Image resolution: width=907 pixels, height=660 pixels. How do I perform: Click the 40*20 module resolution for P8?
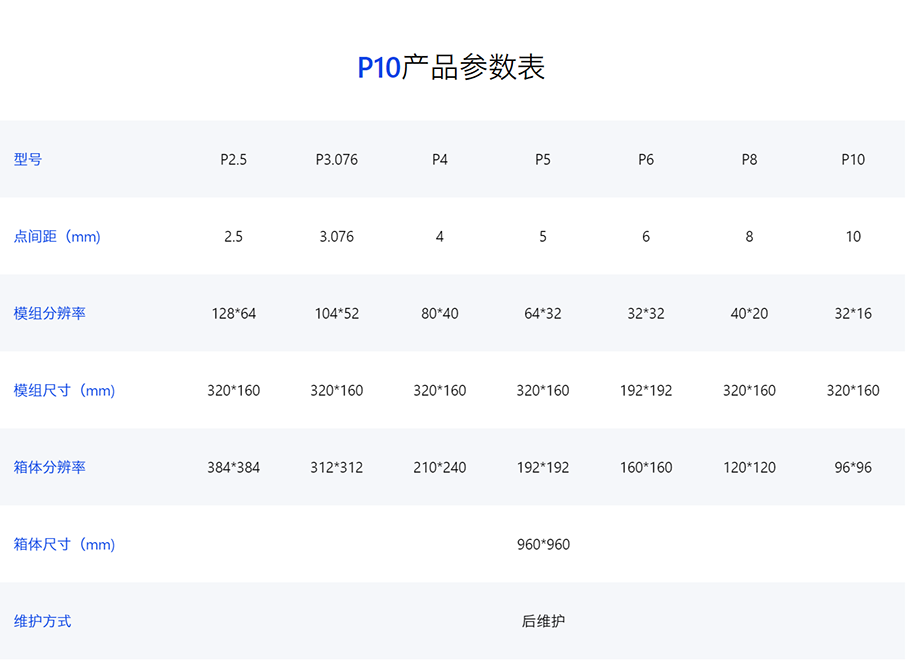coord(749,313)
